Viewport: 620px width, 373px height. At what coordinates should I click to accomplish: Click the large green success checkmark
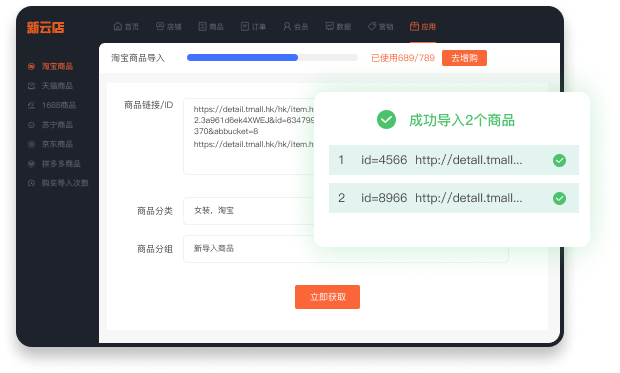pyautogui.click(x=386, y=119)
